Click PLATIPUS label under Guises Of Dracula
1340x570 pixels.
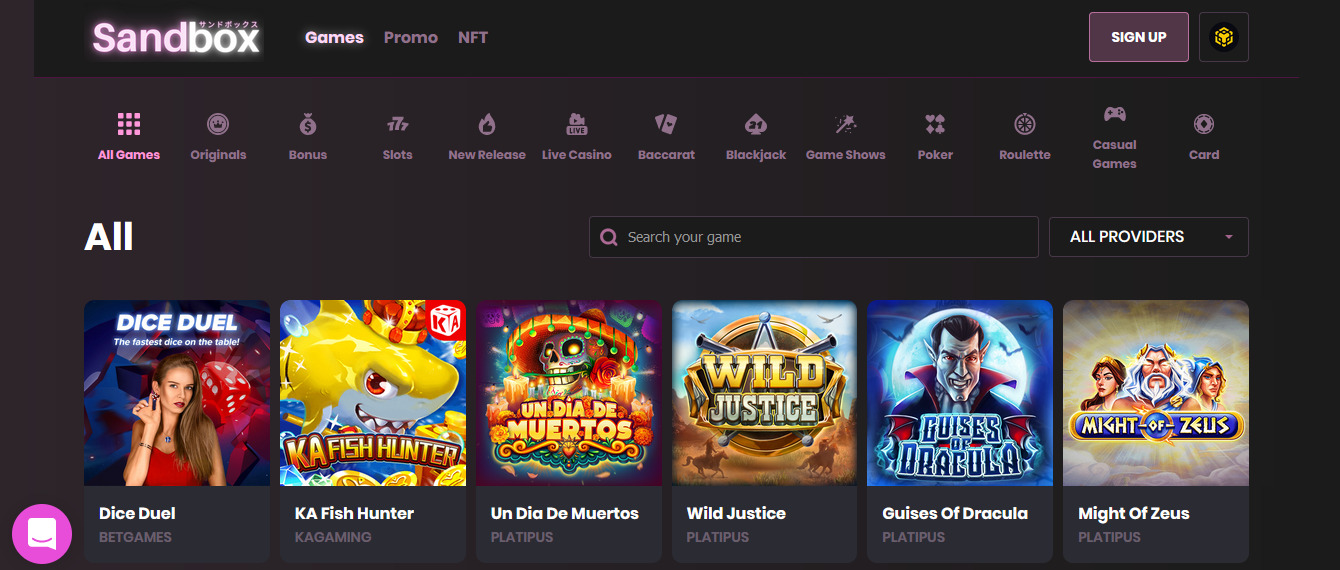(x=914, y=537)
